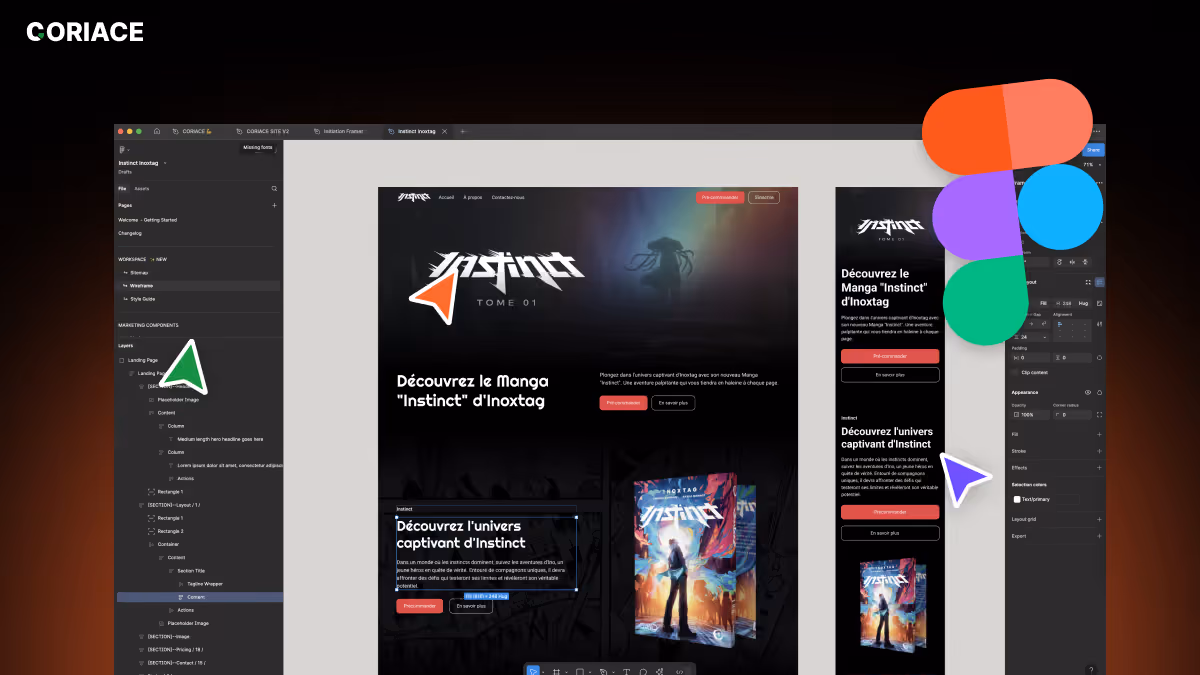Switch to the Initiation Framer tab

339,131
